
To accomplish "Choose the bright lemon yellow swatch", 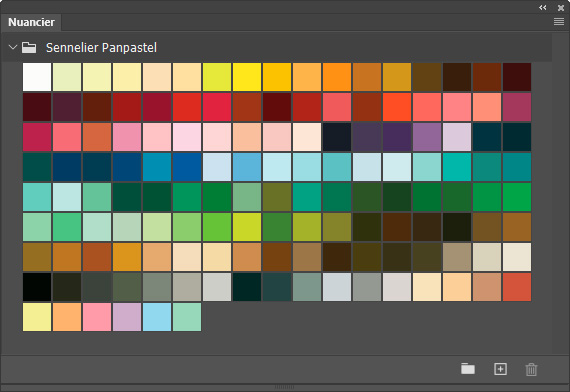I will (x=247, y=77).
